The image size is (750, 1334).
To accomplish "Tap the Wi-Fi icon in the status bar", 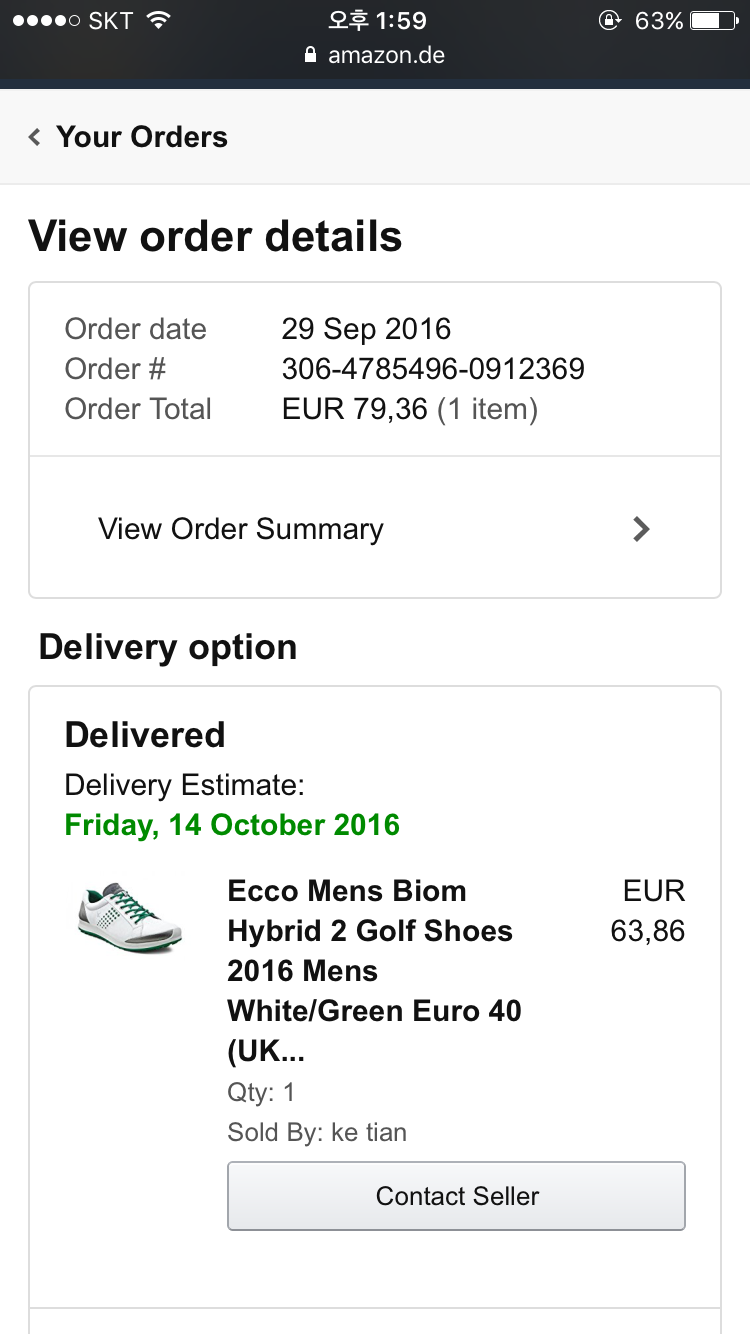I will [157, 20].
